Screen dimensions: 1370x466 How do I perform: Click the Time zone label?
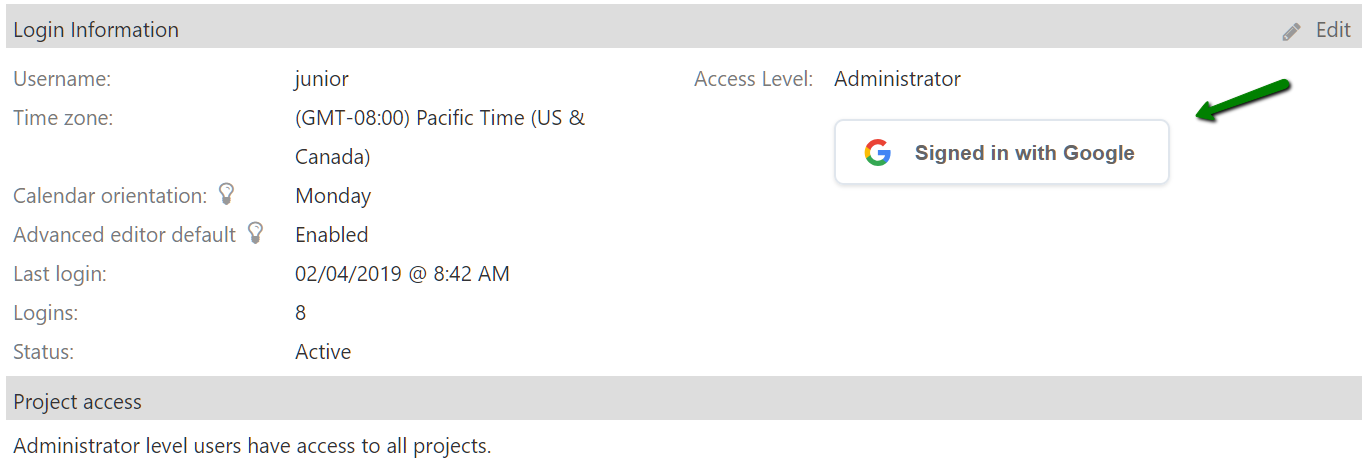[x=63, y=118]
